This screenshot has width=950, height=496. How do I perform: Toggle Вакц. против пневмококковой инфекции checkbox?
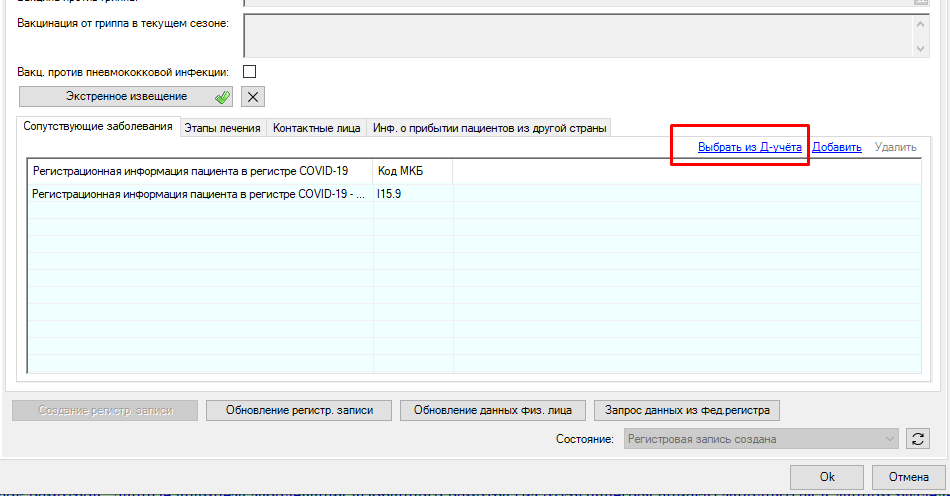pyautogui.click(x=249, y=72)
